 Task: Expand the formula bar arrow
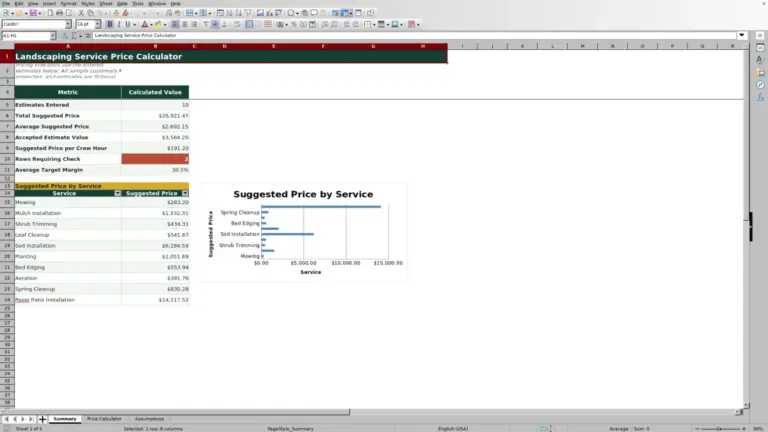click(742, 35)
